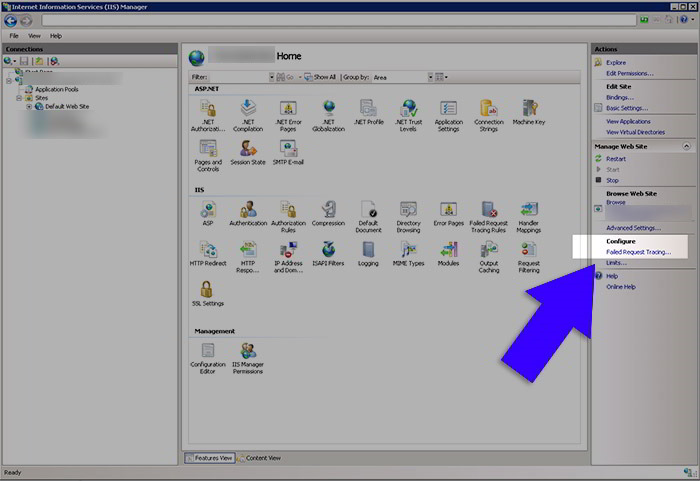Switch to Content View tab
This screenshot has width=700, height=481.
(259, 458)
